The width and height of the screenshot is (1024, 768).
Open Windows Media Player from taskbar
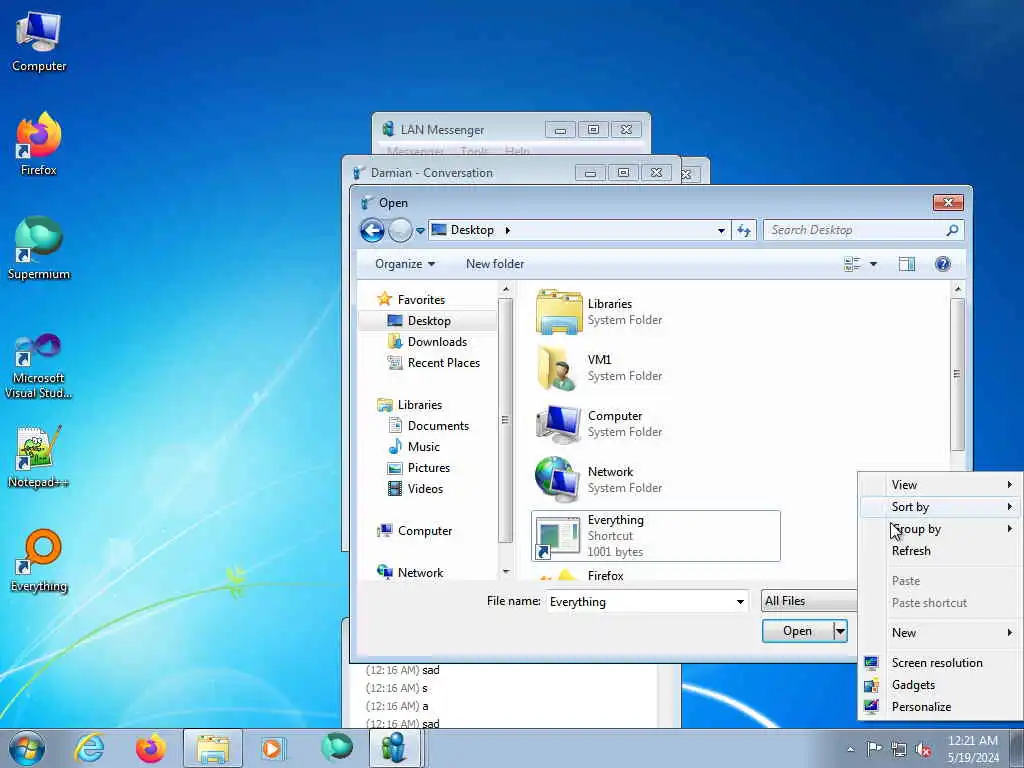(x=272, y=748)
